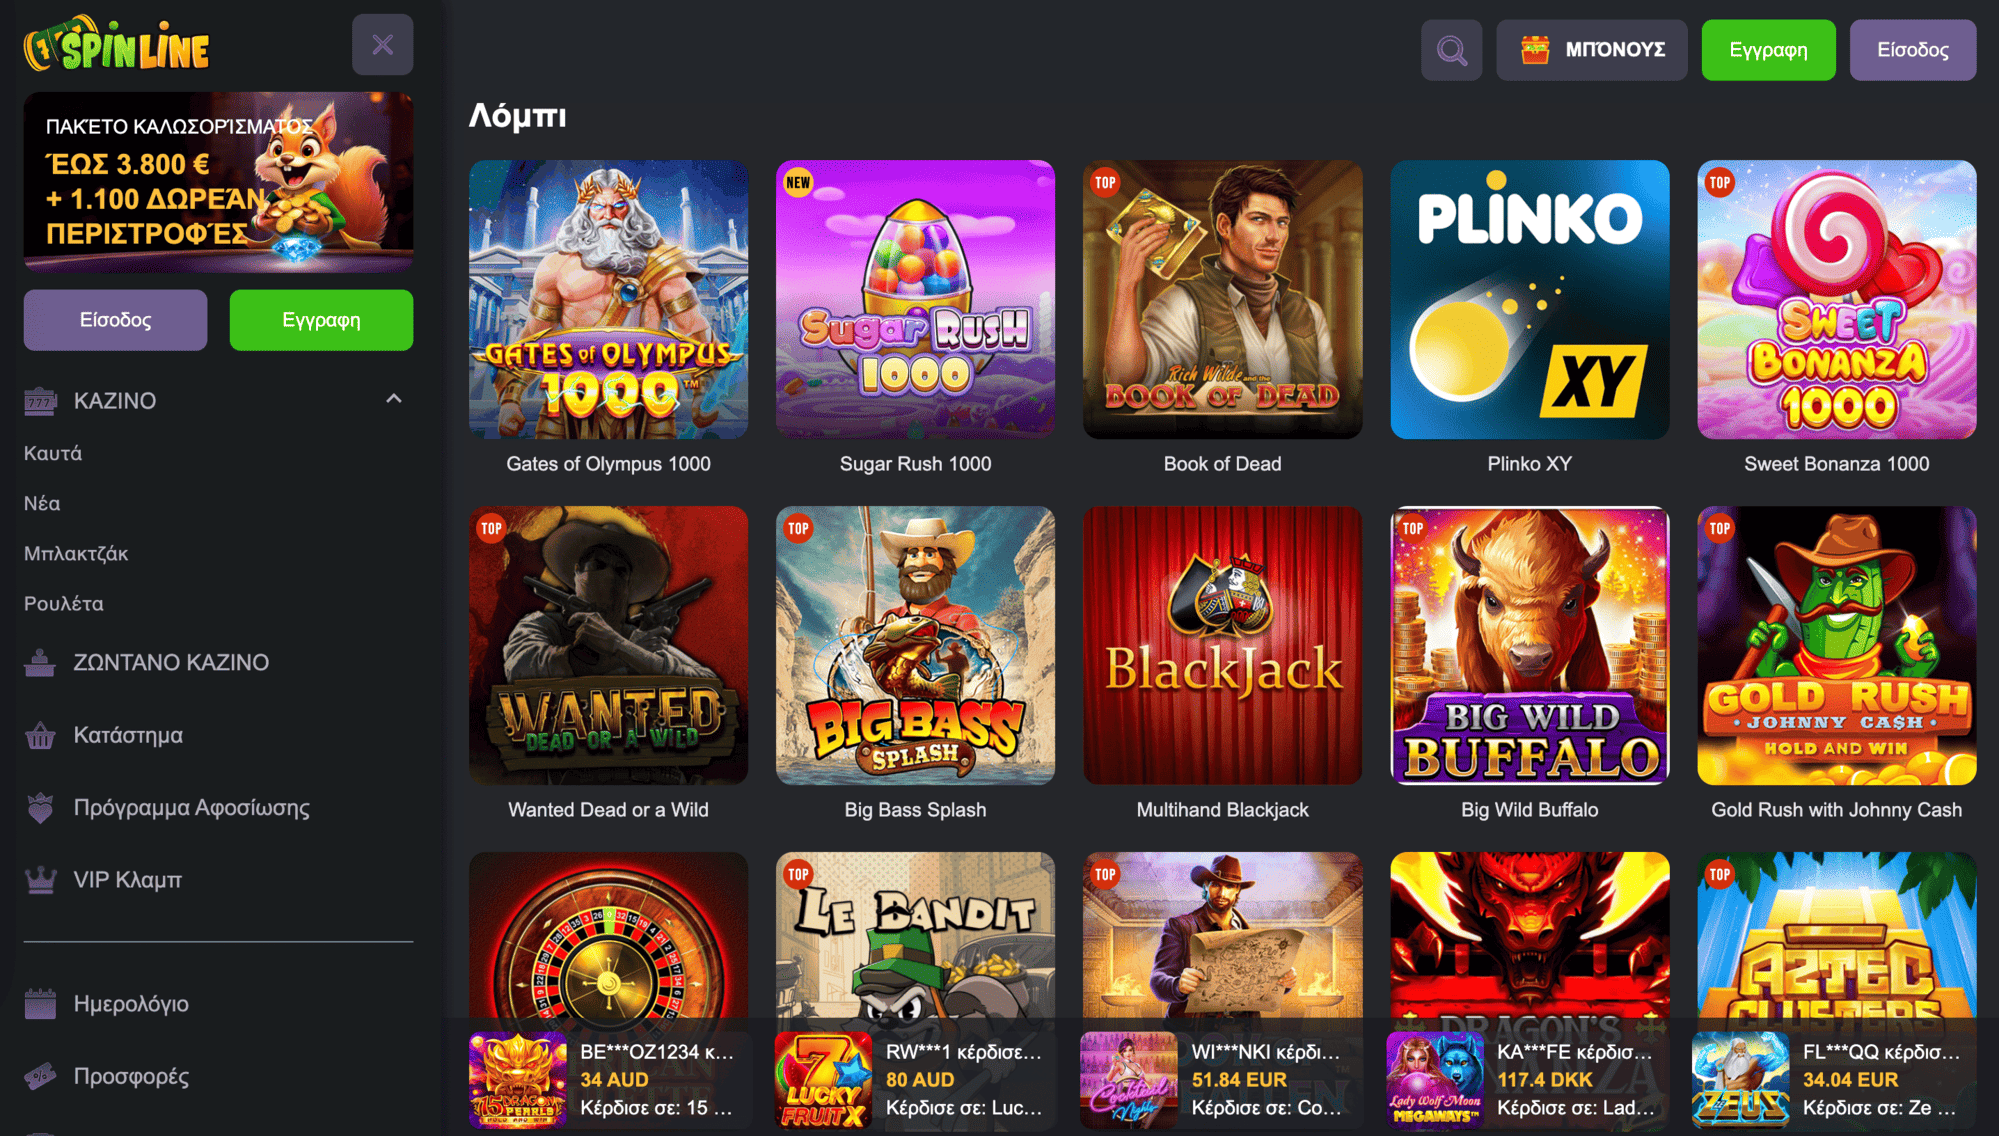Close the sidebar with X button
This screenshot has width=1999, height=1136.
click(x=382, y=44)
